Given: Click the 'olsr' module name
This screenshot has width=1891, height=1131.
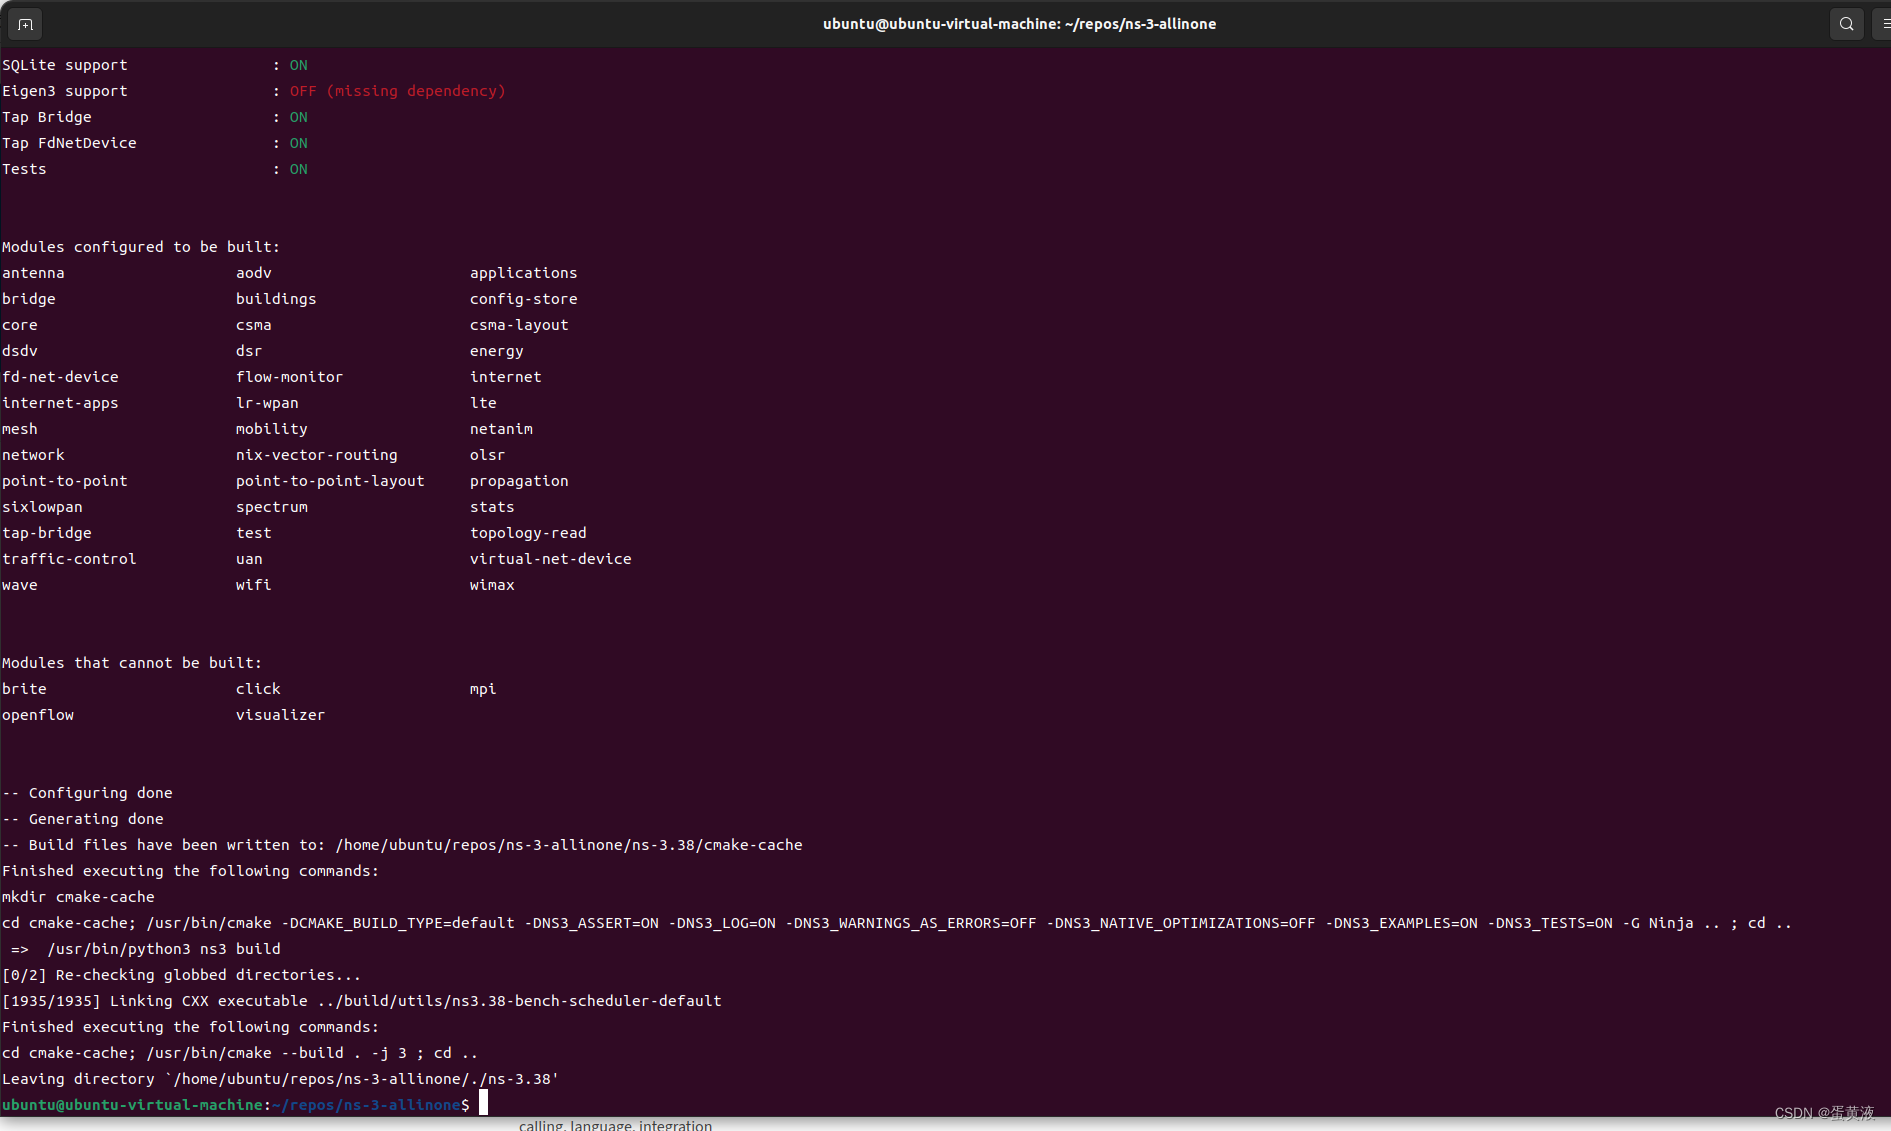Looking at the screenshot, I should click(x=487, y=455).
